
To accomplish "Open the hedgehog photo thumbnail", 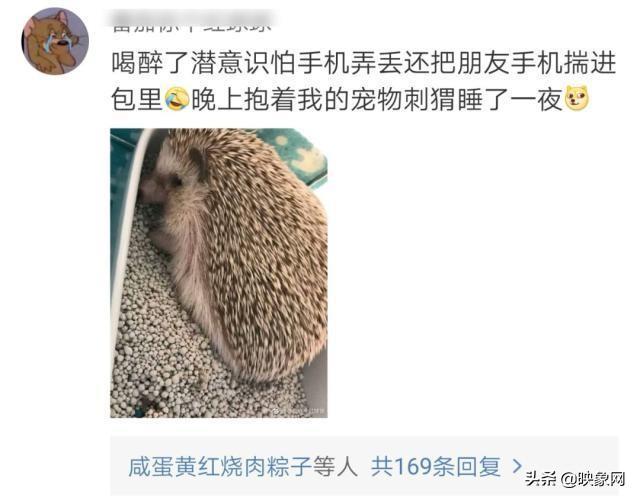I will pos(219,273).
